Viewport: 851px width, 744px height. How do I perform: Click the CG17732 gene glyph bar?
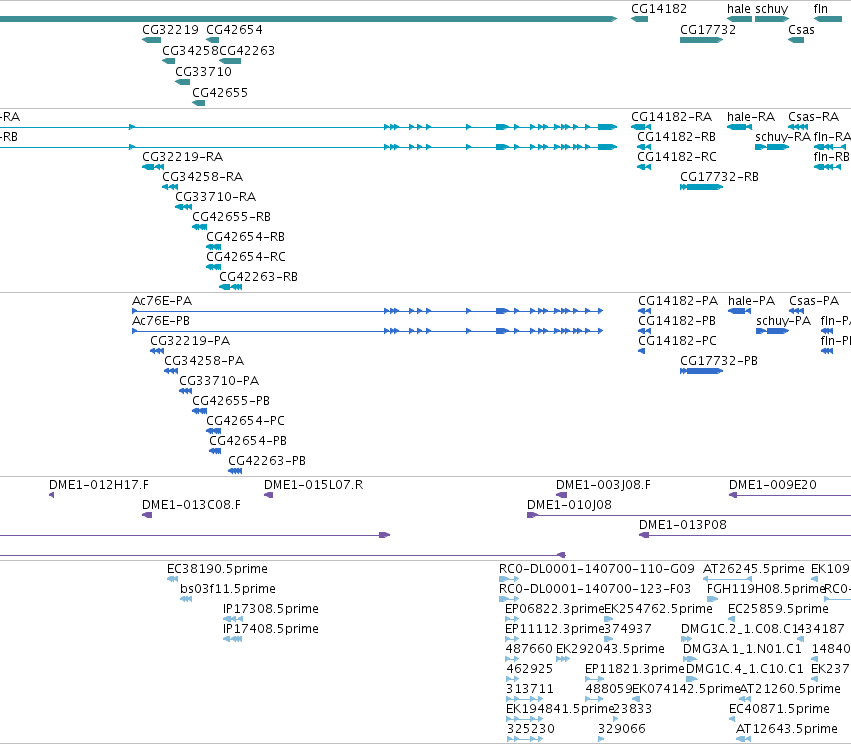[x=701, y=40]
